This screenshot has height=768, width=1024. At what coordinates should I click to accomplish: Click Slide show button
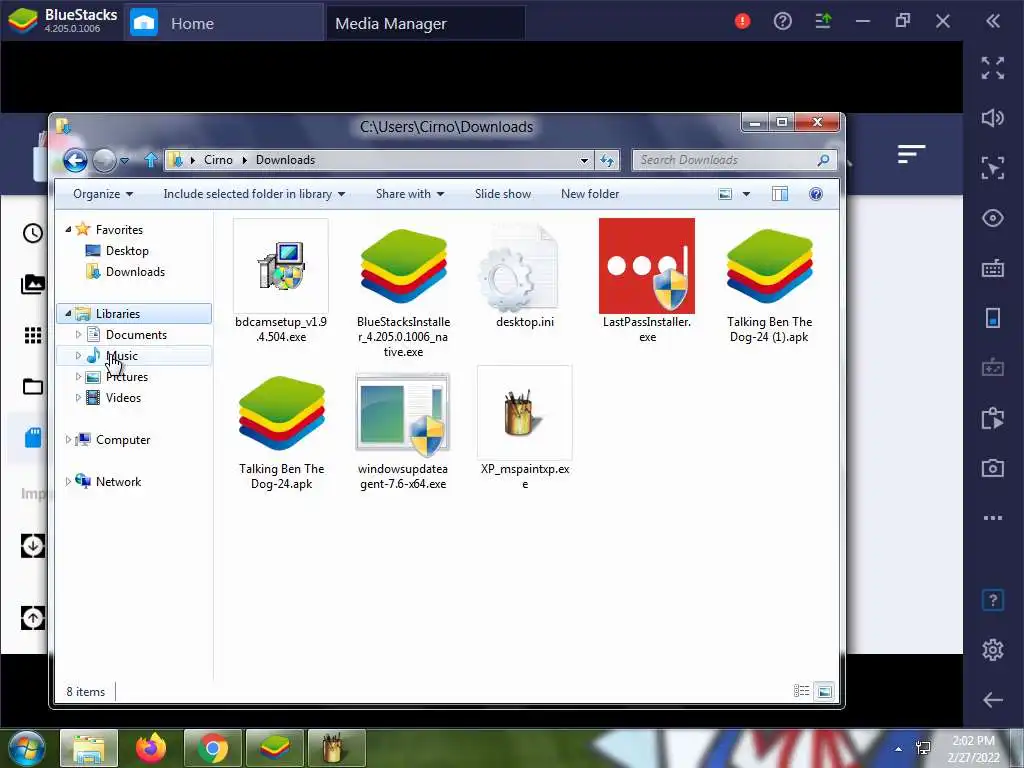[503, 194]
